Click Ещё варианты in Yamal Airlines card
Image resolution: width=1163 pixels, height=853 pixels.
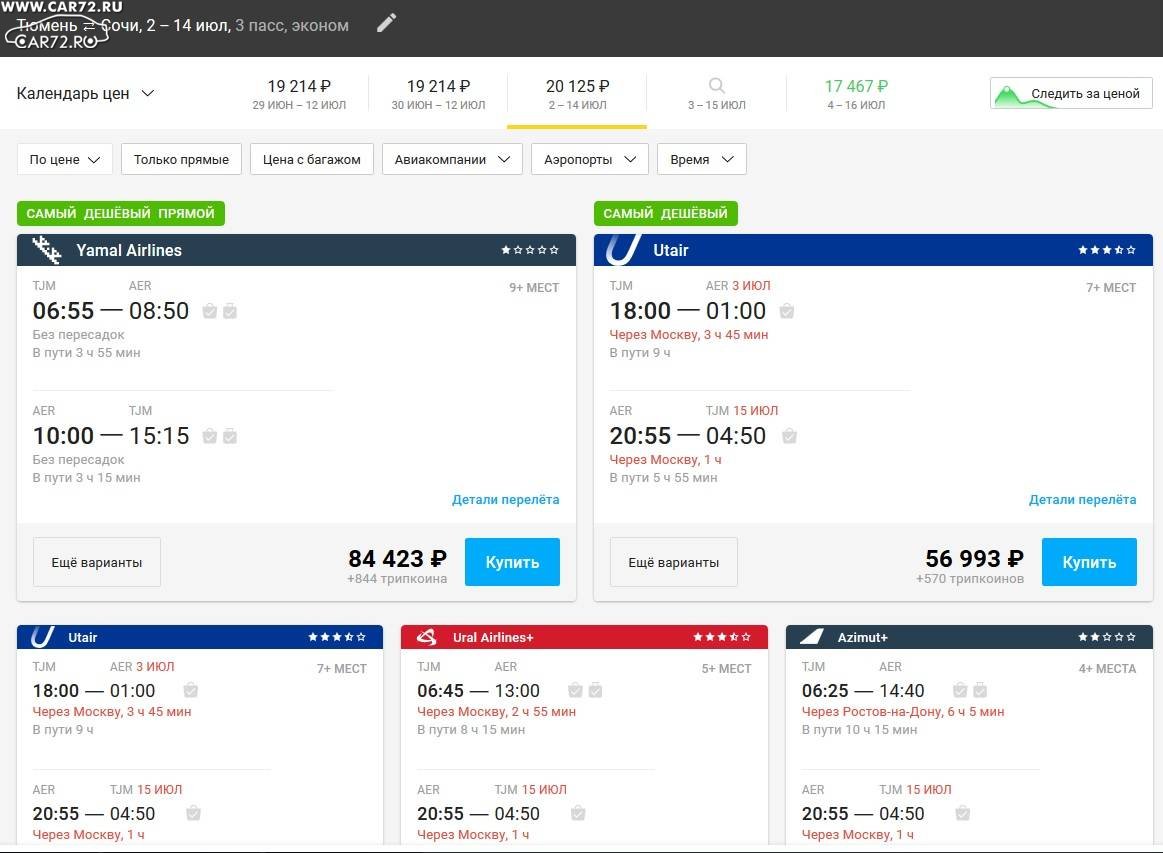[96, 562]
